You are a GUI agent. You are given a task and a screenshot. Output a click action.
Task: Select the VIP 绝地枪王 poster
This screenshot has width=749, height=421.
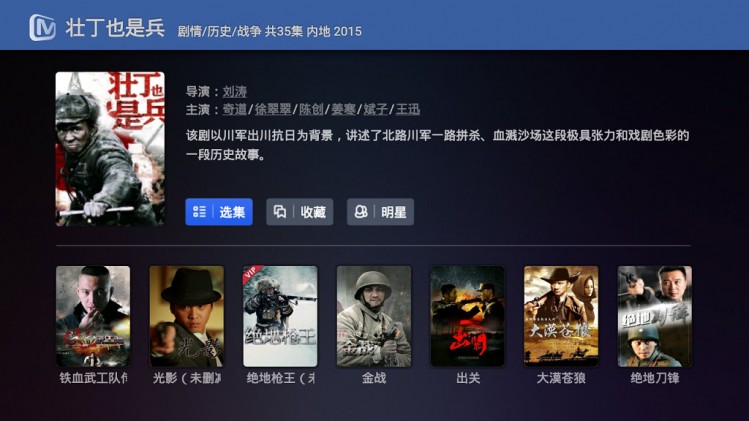click(280, 316)
